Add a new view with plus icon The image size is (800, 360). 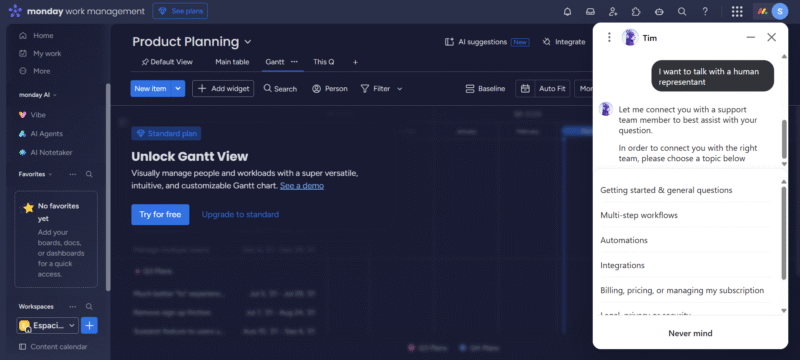pos(356,62)
